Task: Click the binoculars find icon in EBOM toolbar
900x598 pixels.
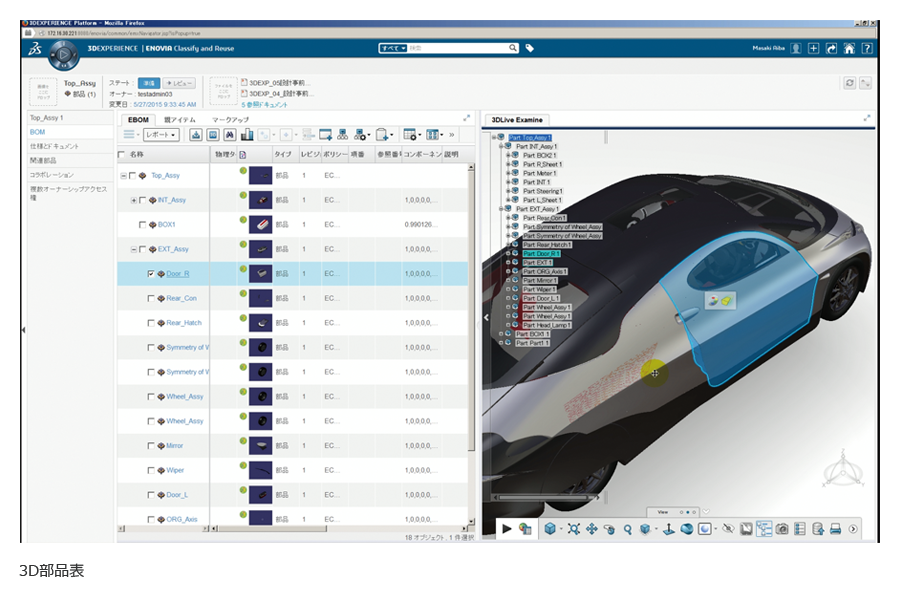Action: (x=230, y=135)
